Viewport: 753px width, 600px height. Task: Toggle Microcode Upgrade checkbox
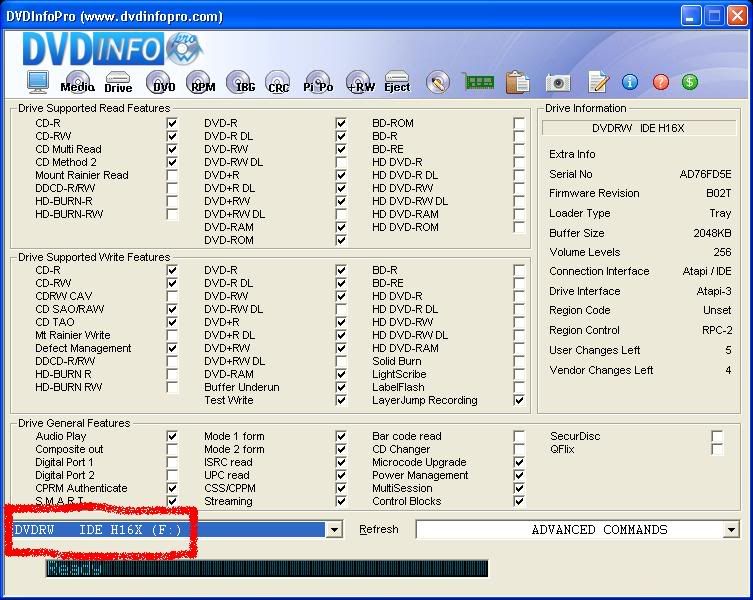pos(519,462)
